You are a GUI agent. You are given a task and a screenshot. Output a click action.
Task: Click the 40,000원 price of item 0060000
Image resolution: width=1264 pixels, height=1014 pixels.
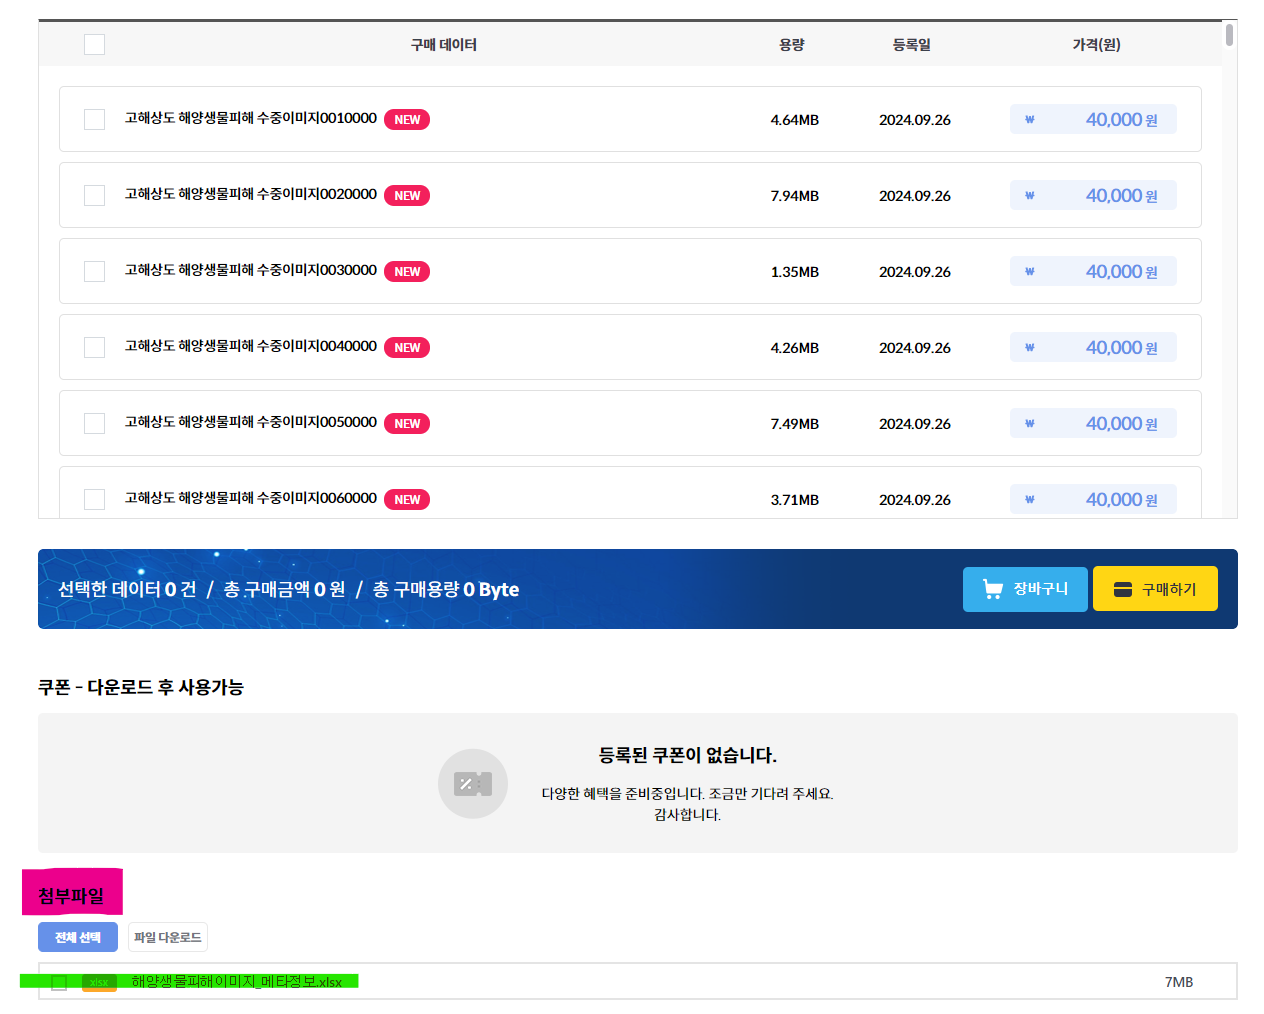[x=1121, y=500]
